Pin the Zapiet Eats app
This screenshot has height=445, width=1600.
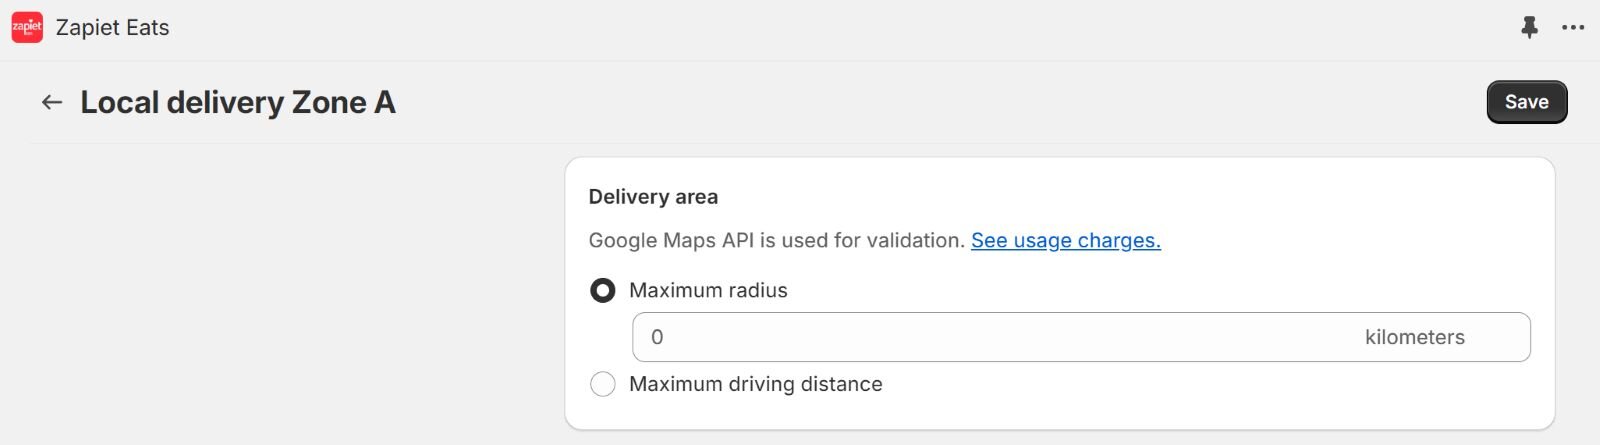[1529, 28]
